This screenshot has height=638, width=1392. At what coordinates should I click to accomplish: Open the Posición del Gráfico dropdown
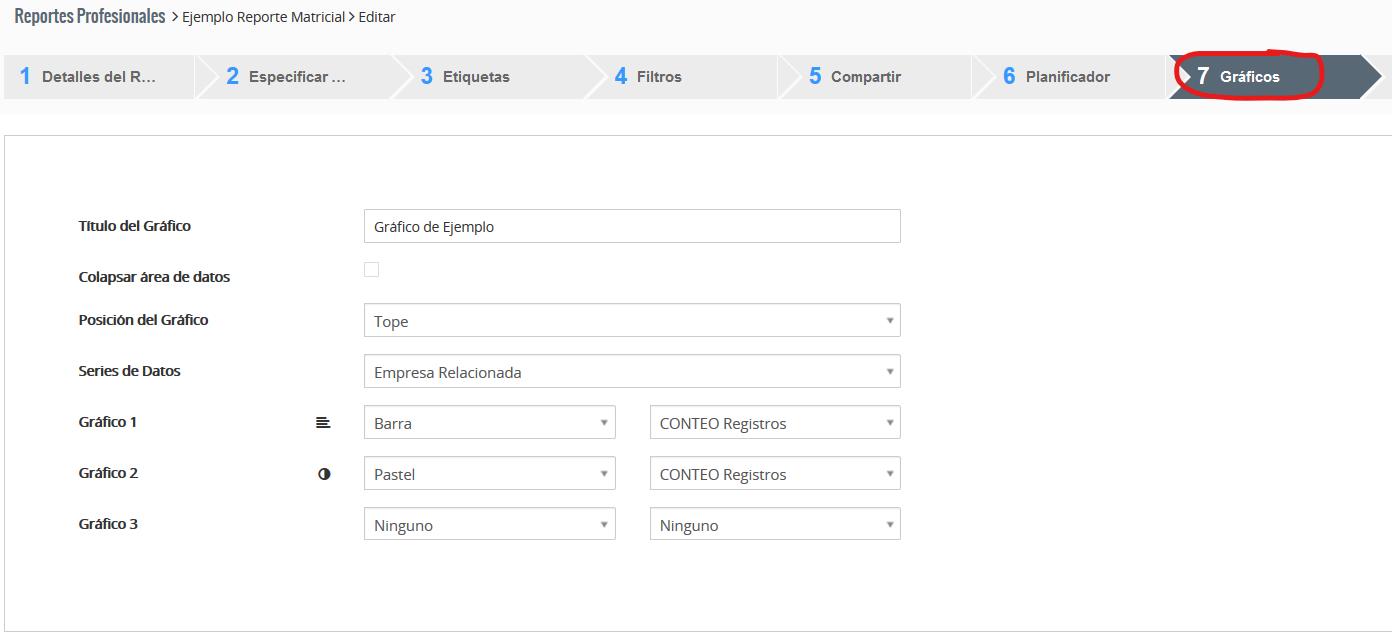click(x=631, y=321)
